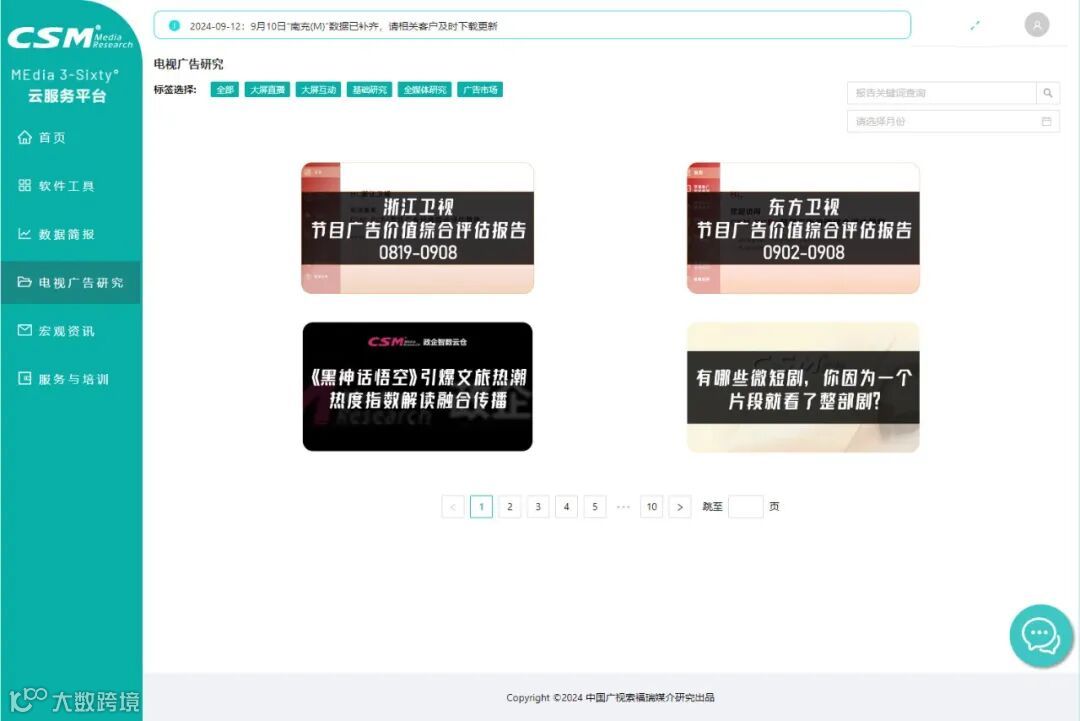This screenshot has height=721, width=1080.
Task: Open the chat support bubble
Action: (x=1041, y=636)
